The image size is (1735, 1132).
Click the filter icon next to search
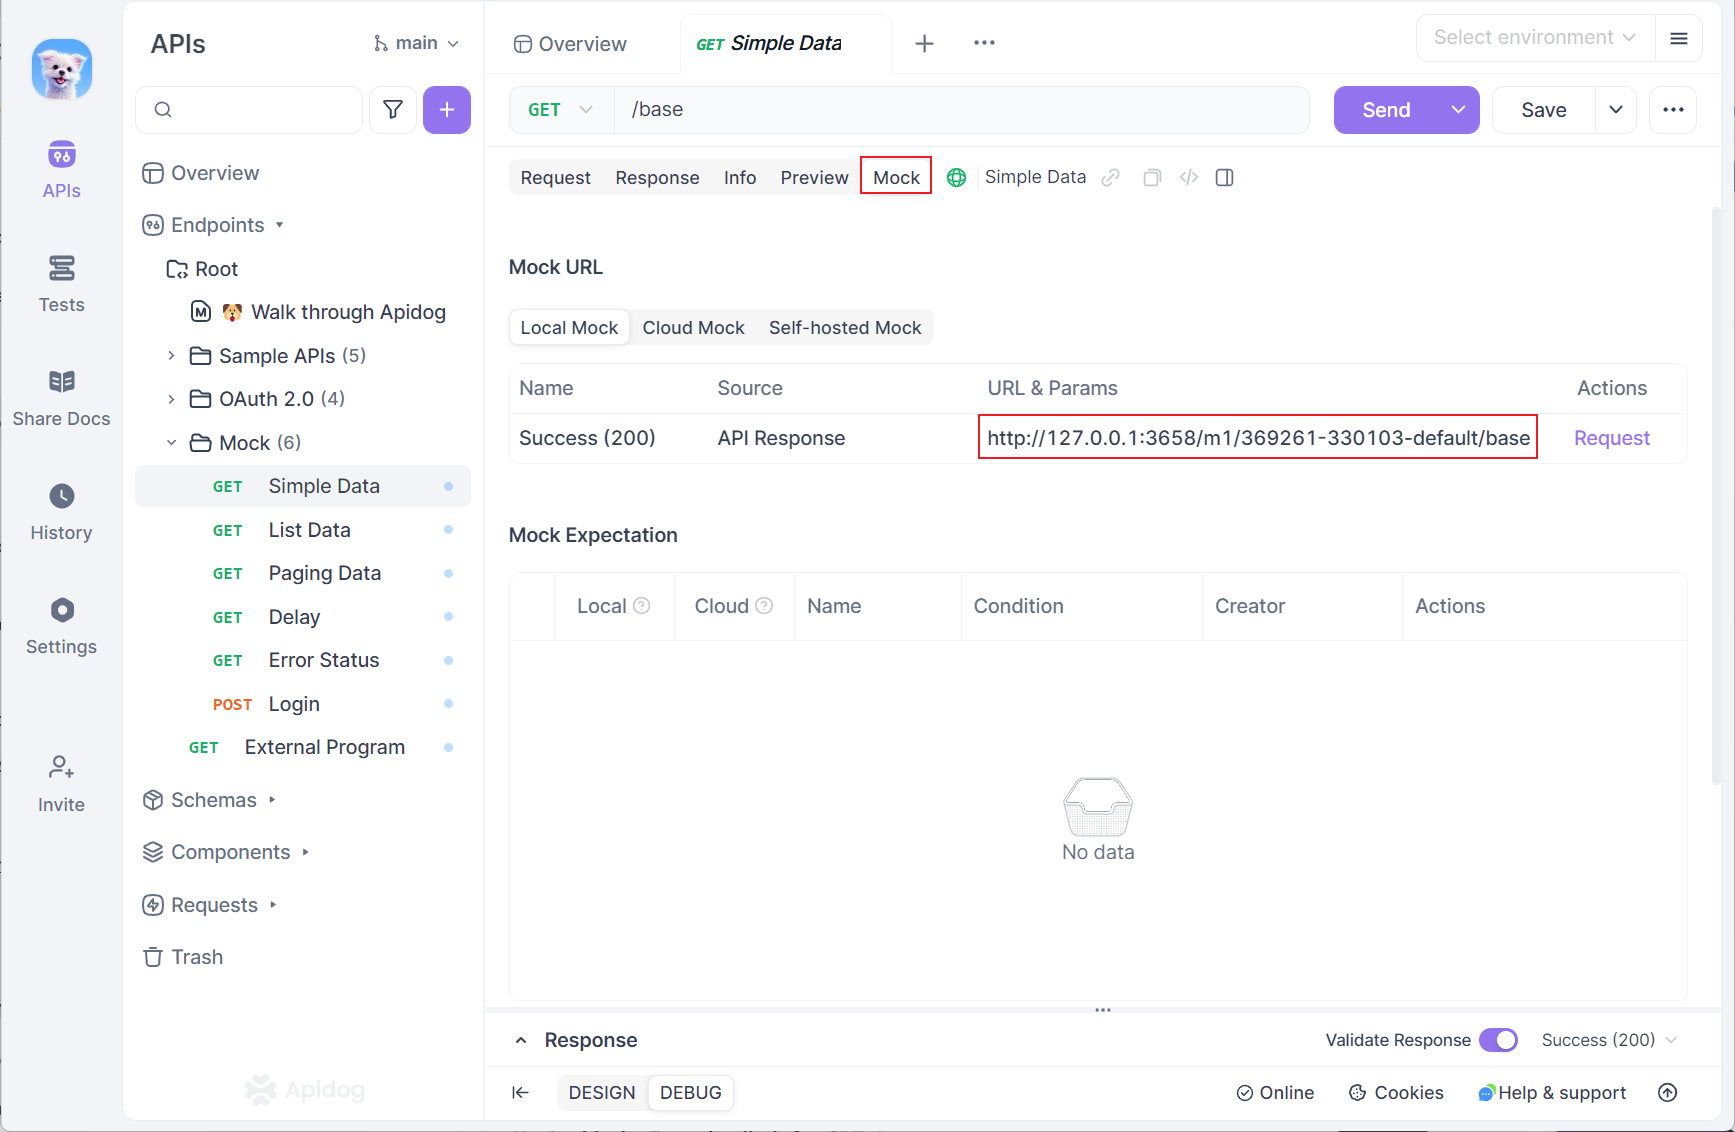tap(393, 110)
